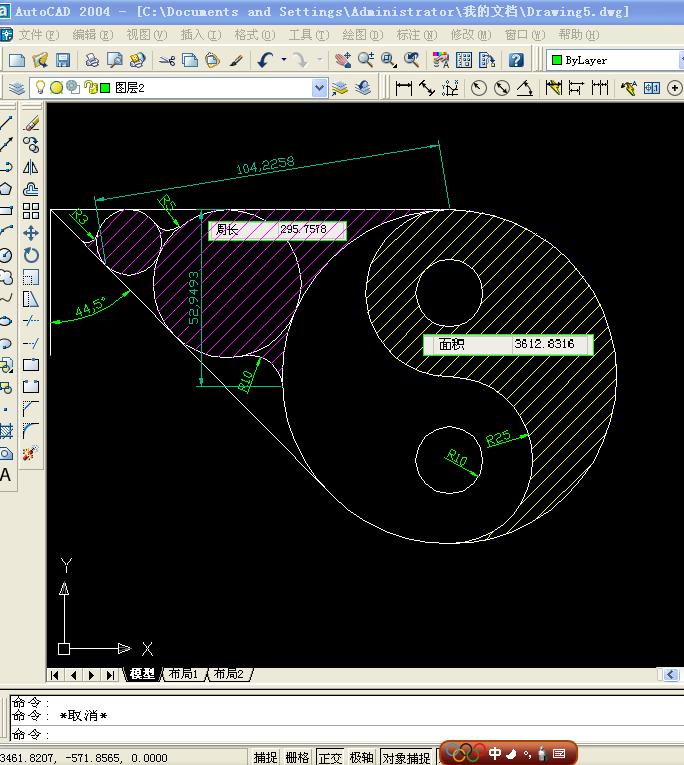Viewport: 684px width, 765px height.
Task: Expand the undo history dropdown arrow
Action: tap(283, 60)
